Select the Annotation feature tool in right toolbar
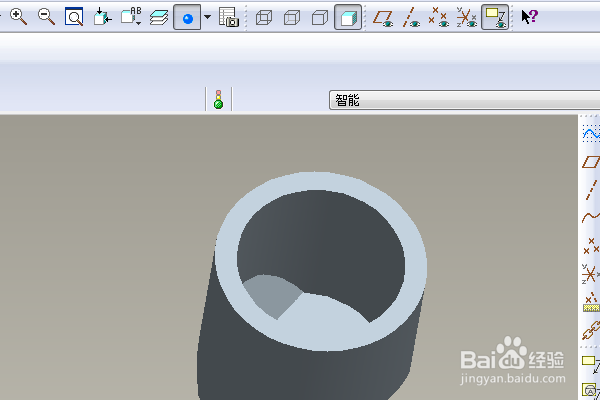Image resolution: width=600 pixels, height=400 pixels. point(591,365)
